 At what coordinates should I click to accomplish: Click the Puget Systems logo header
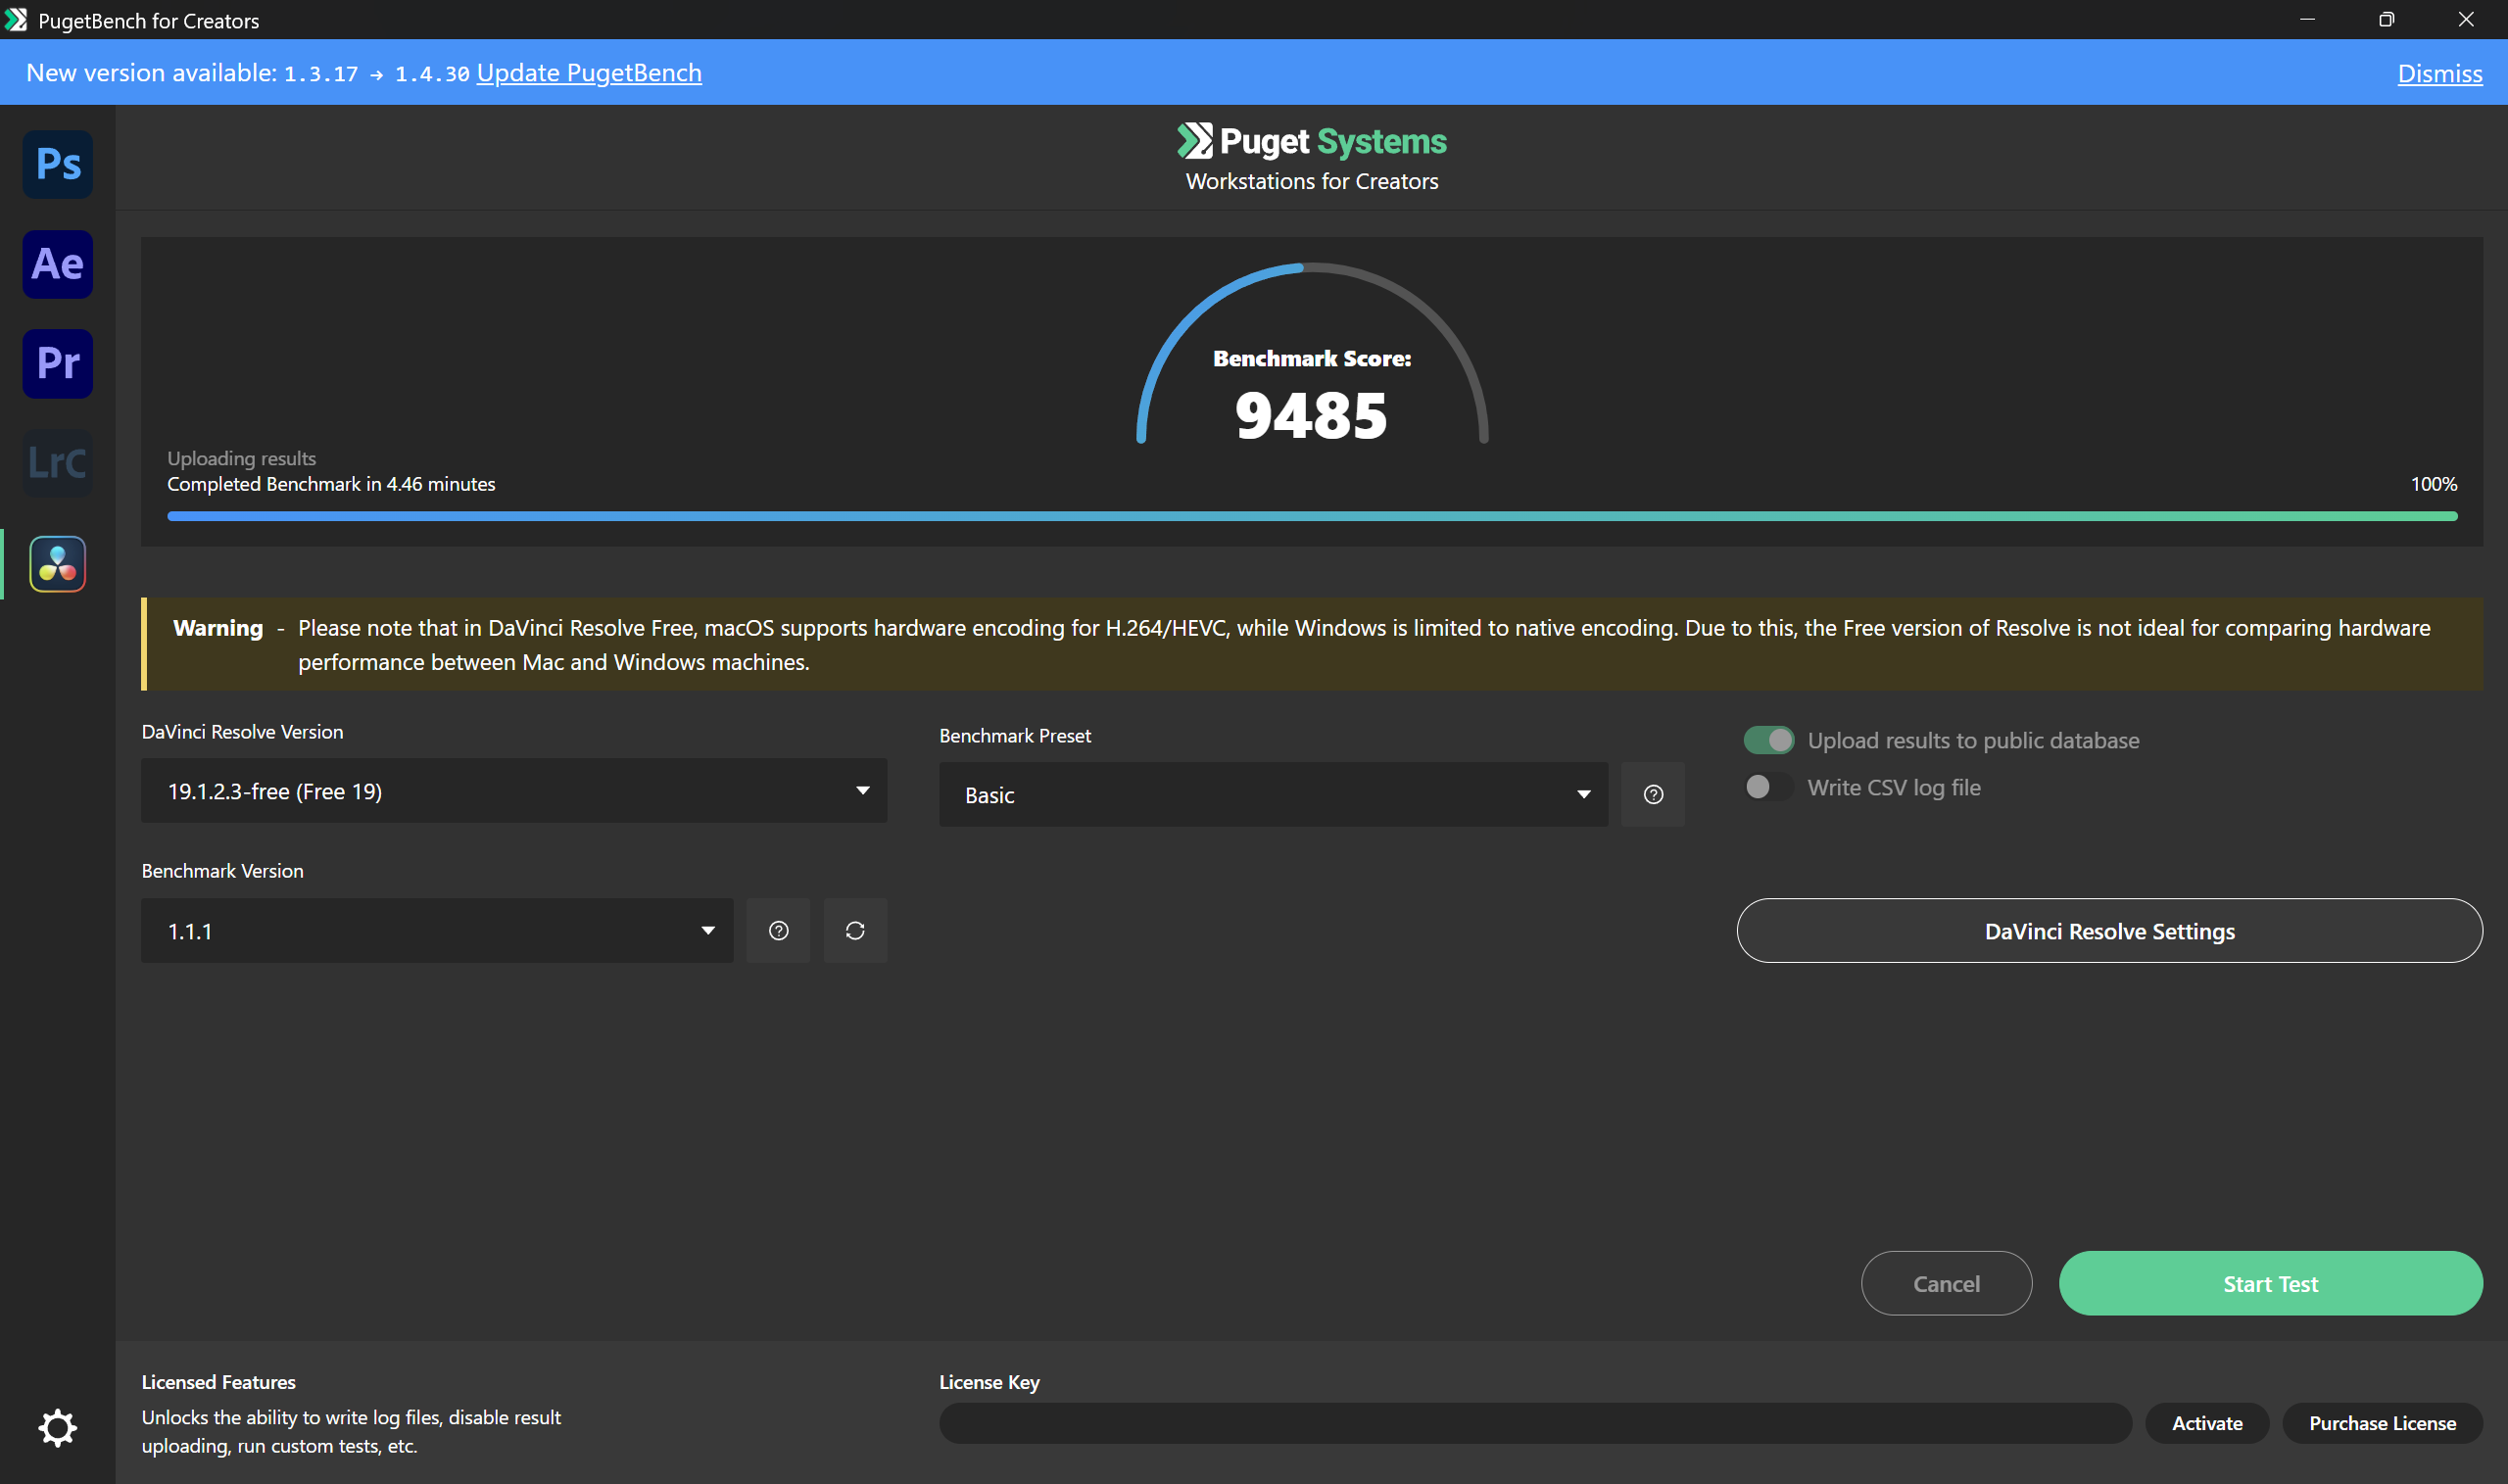click(x=1312, y=142)
